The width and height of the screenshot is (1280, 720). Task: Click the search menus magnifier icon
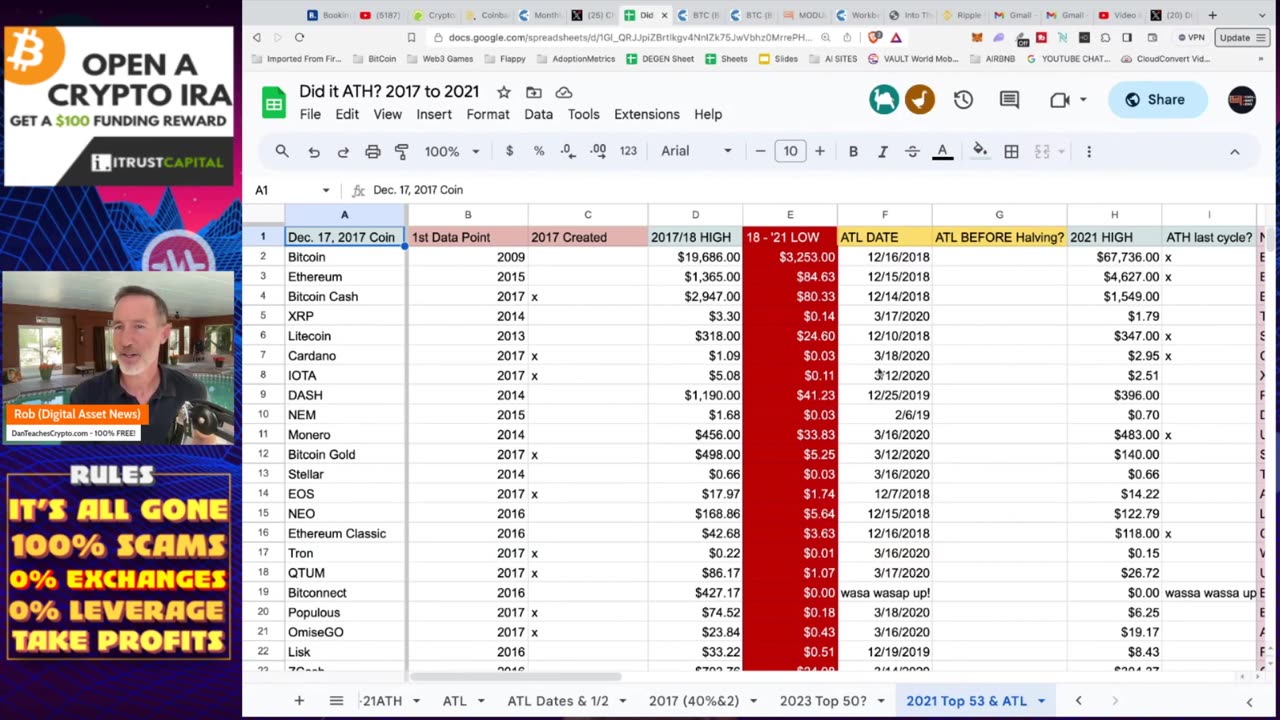tap(282, 151)
